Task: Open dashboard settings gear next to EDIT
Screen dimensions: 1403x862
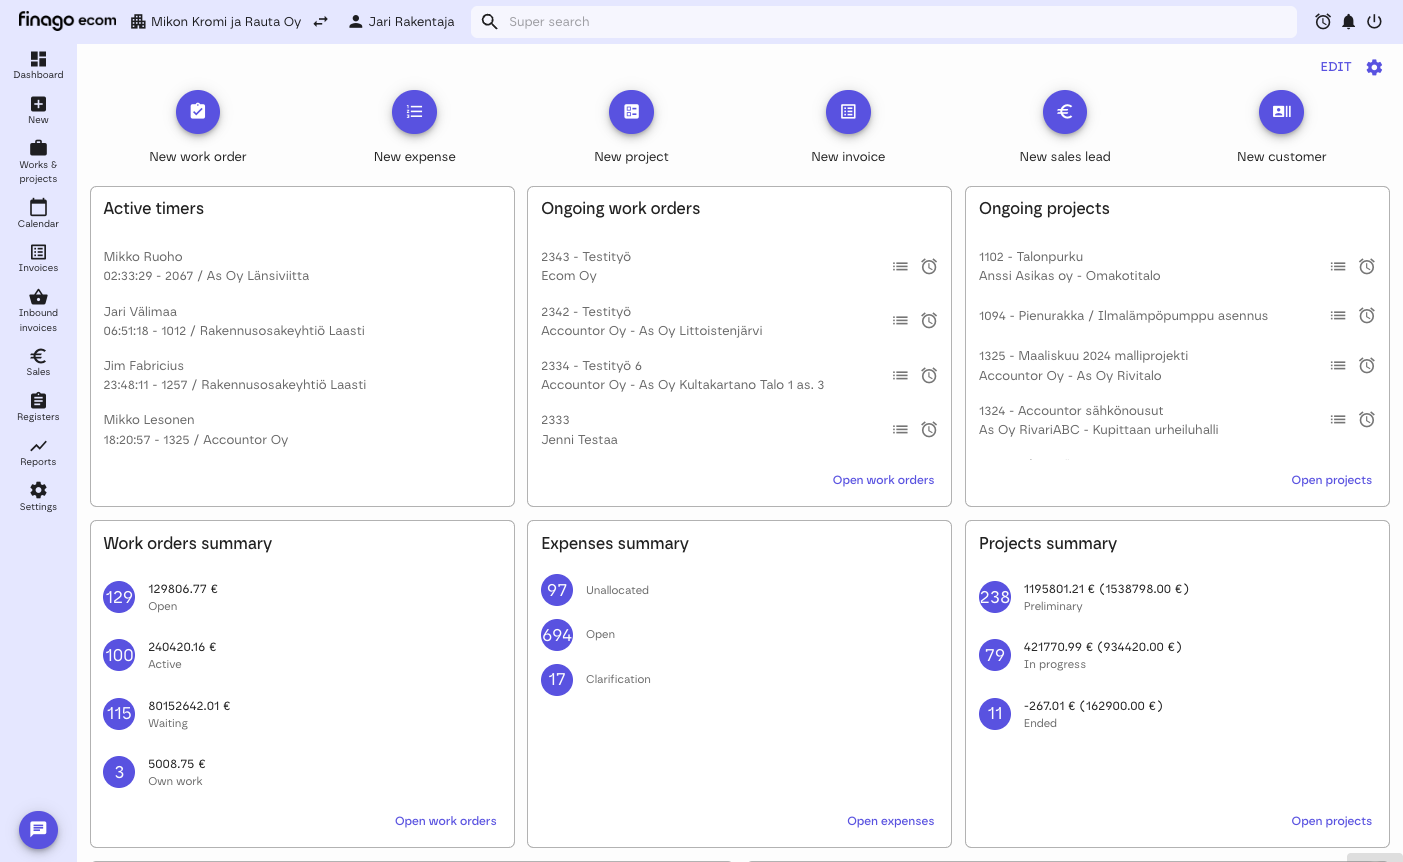Action: point(1374,67)
